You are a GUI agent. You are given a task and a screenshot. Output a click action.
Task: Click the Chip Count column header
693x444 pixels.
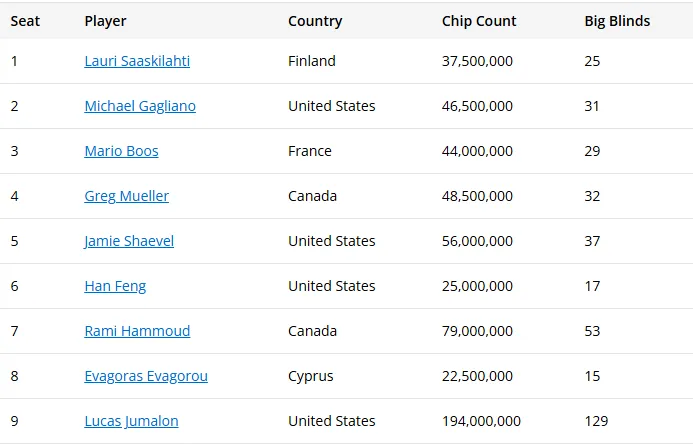point(479,21)
